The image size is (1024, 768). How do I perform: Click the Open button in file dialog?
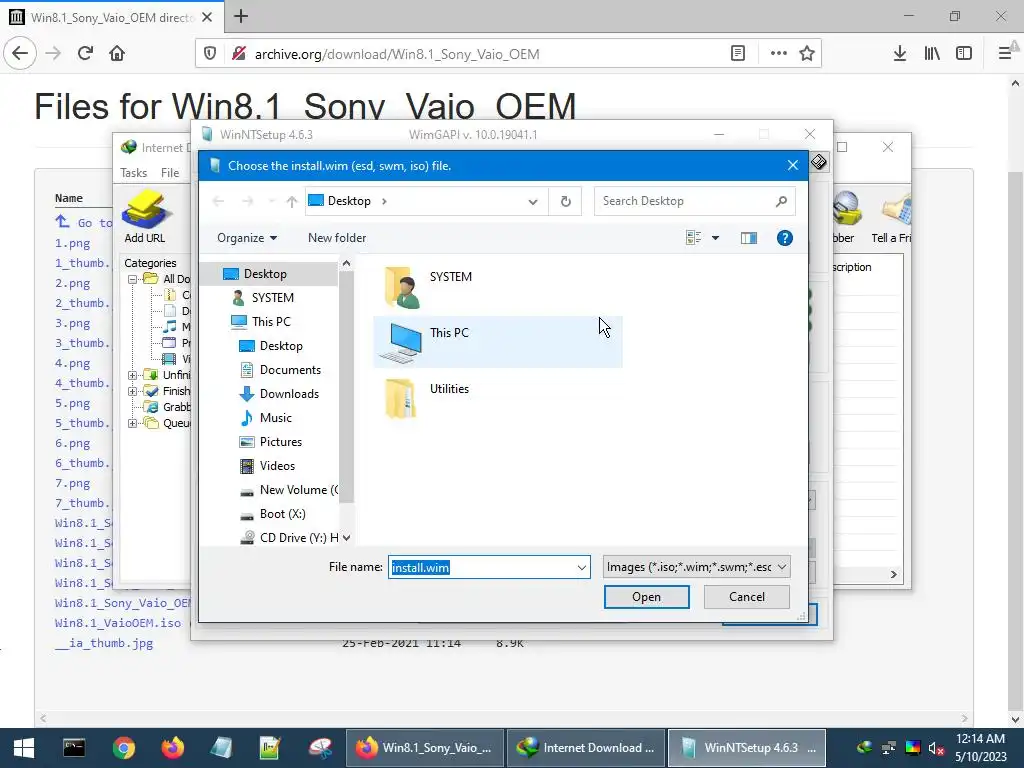click(x=647, y=597)
